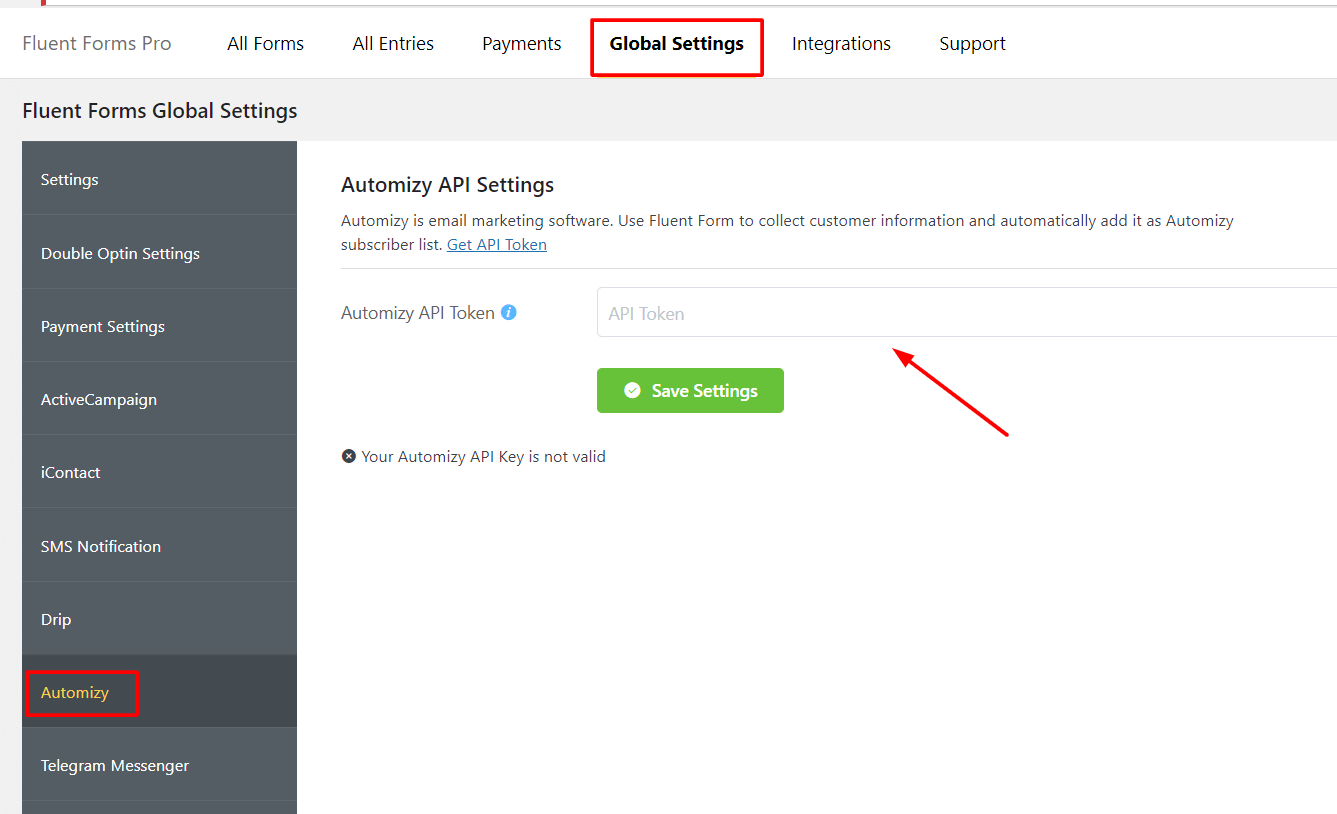This screenshot has height=814, width=1337.
Task: Open the Settings sidebar item
Action: tap(160, 179)
